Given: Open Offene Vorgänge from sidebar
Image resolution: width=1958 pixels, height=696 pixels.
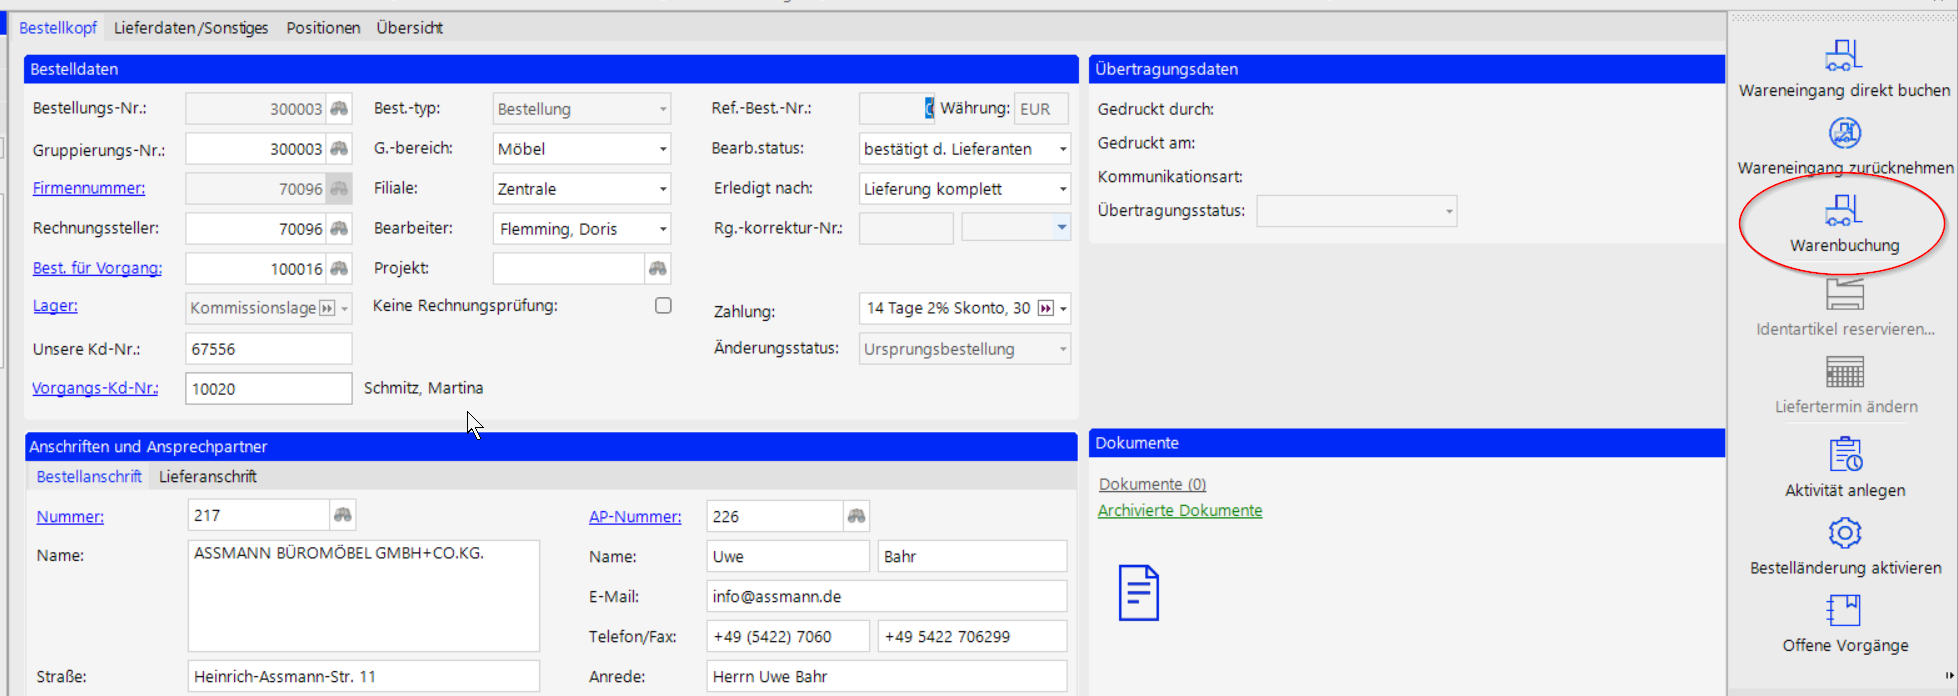Looking at the screenshot, I should click(1844, 611).
